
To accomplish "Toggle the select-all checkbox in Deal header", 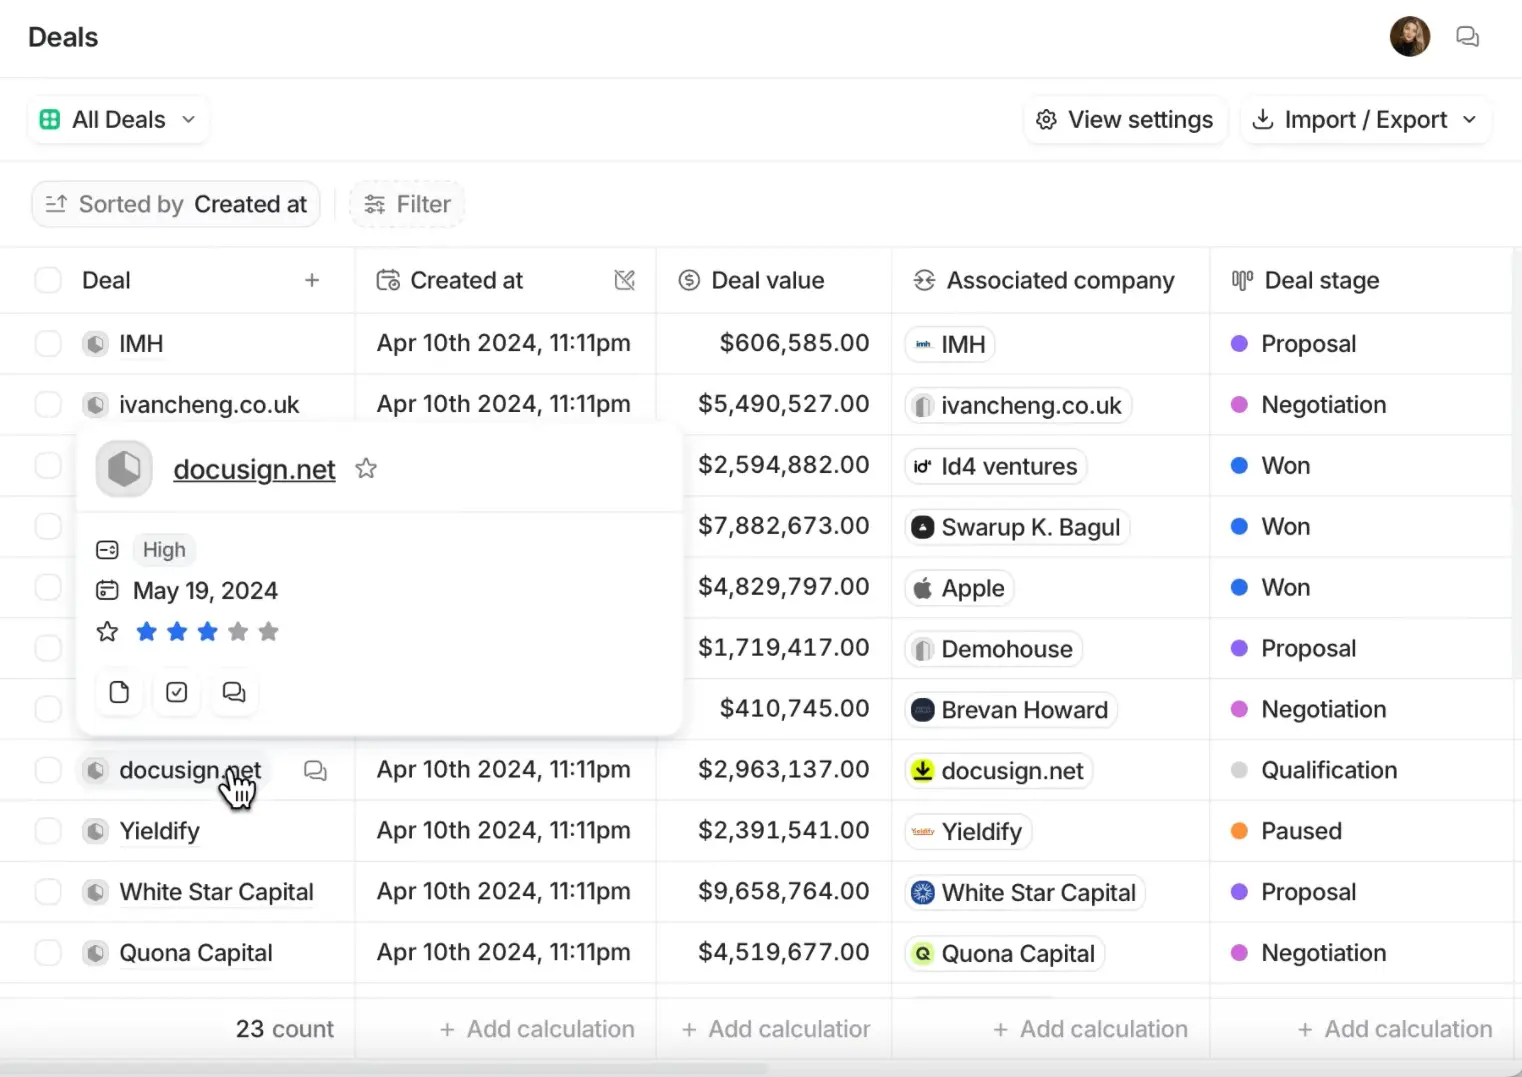I will click(48, 281).
